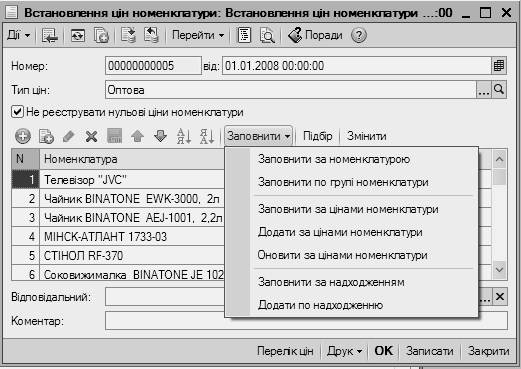Toggle Не реєструвати нульові ціни checkbox
This screenshot has width=521, height=369.
click(17, 112)
